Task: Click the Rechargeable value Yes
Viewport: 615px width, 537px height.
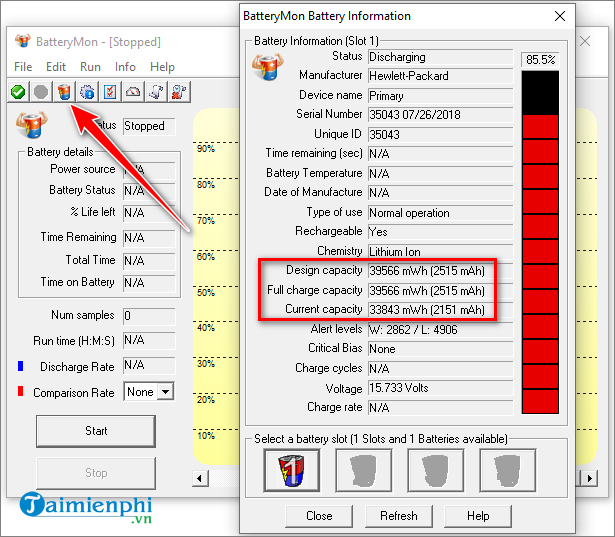Action: (x=440, y=232)
